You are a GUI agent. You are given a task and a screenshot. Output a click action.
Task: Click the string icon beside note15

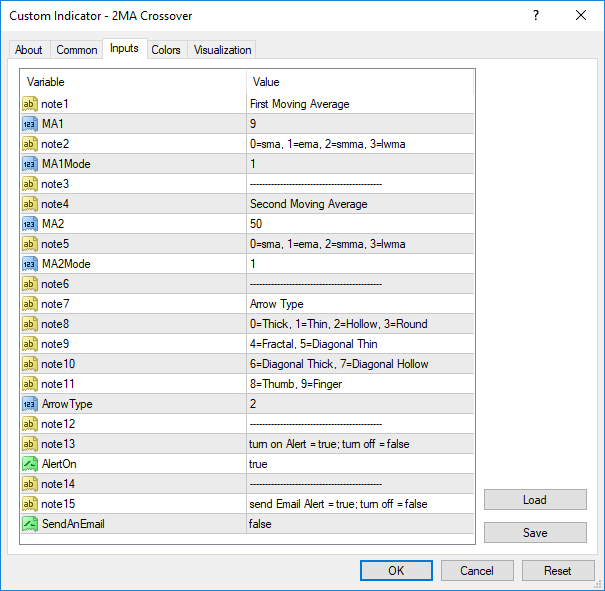30,504
